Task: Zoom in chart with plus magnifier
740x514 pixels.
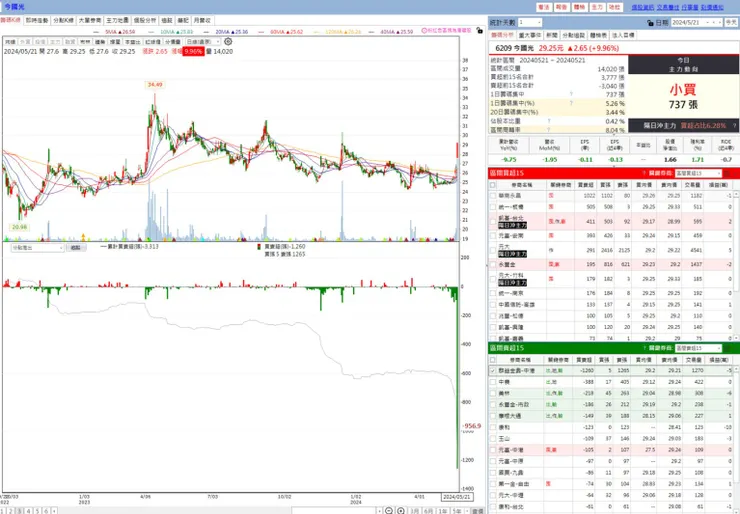Action: click(401, 510)
